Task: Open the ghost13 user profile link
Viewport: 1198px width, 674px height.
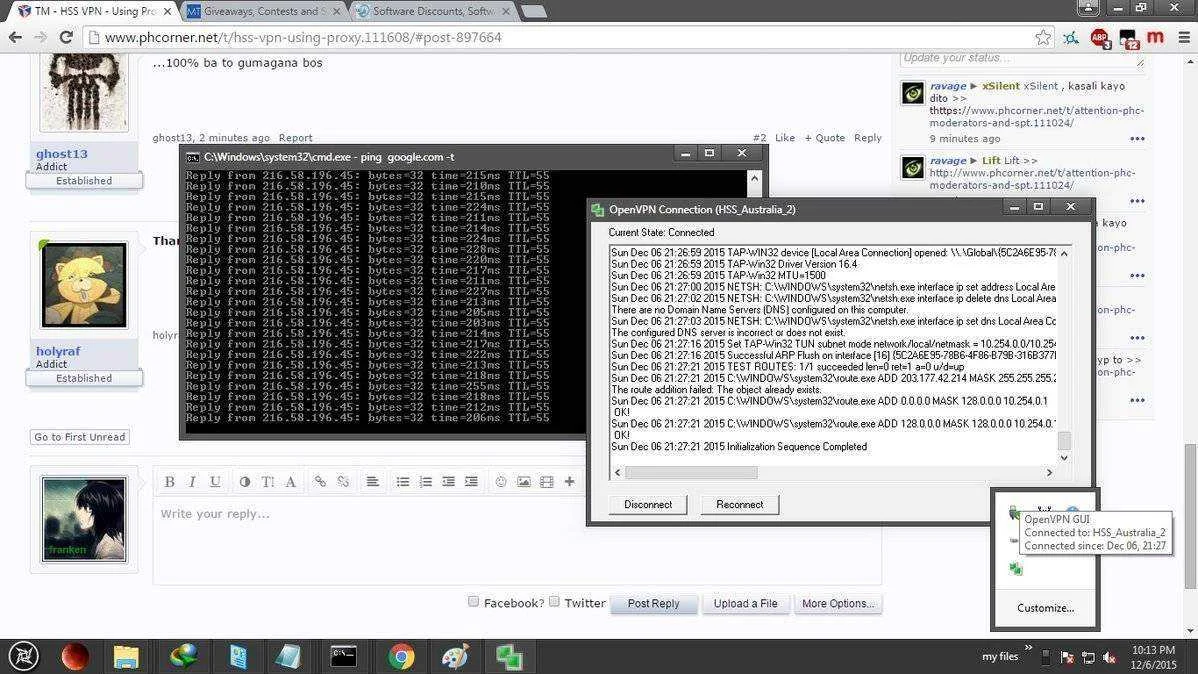Action: coord(62,154)
